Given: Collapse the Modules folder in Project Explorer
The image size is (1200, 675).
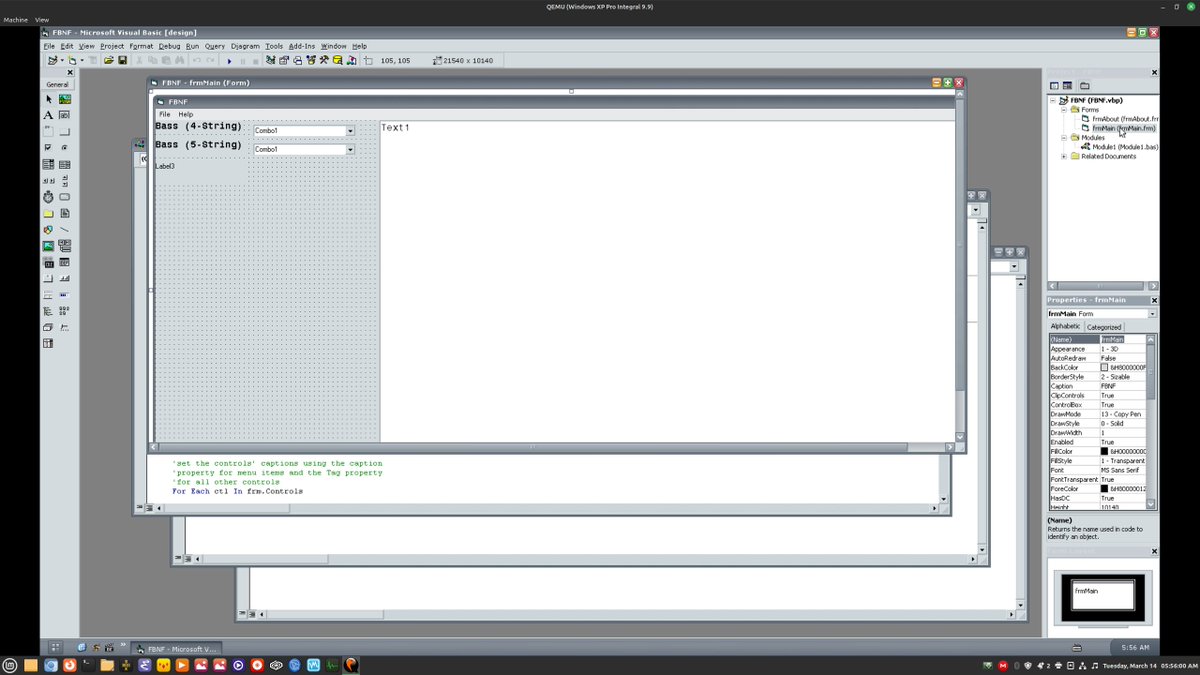Looking at the screenshot, I should 1064,138.
